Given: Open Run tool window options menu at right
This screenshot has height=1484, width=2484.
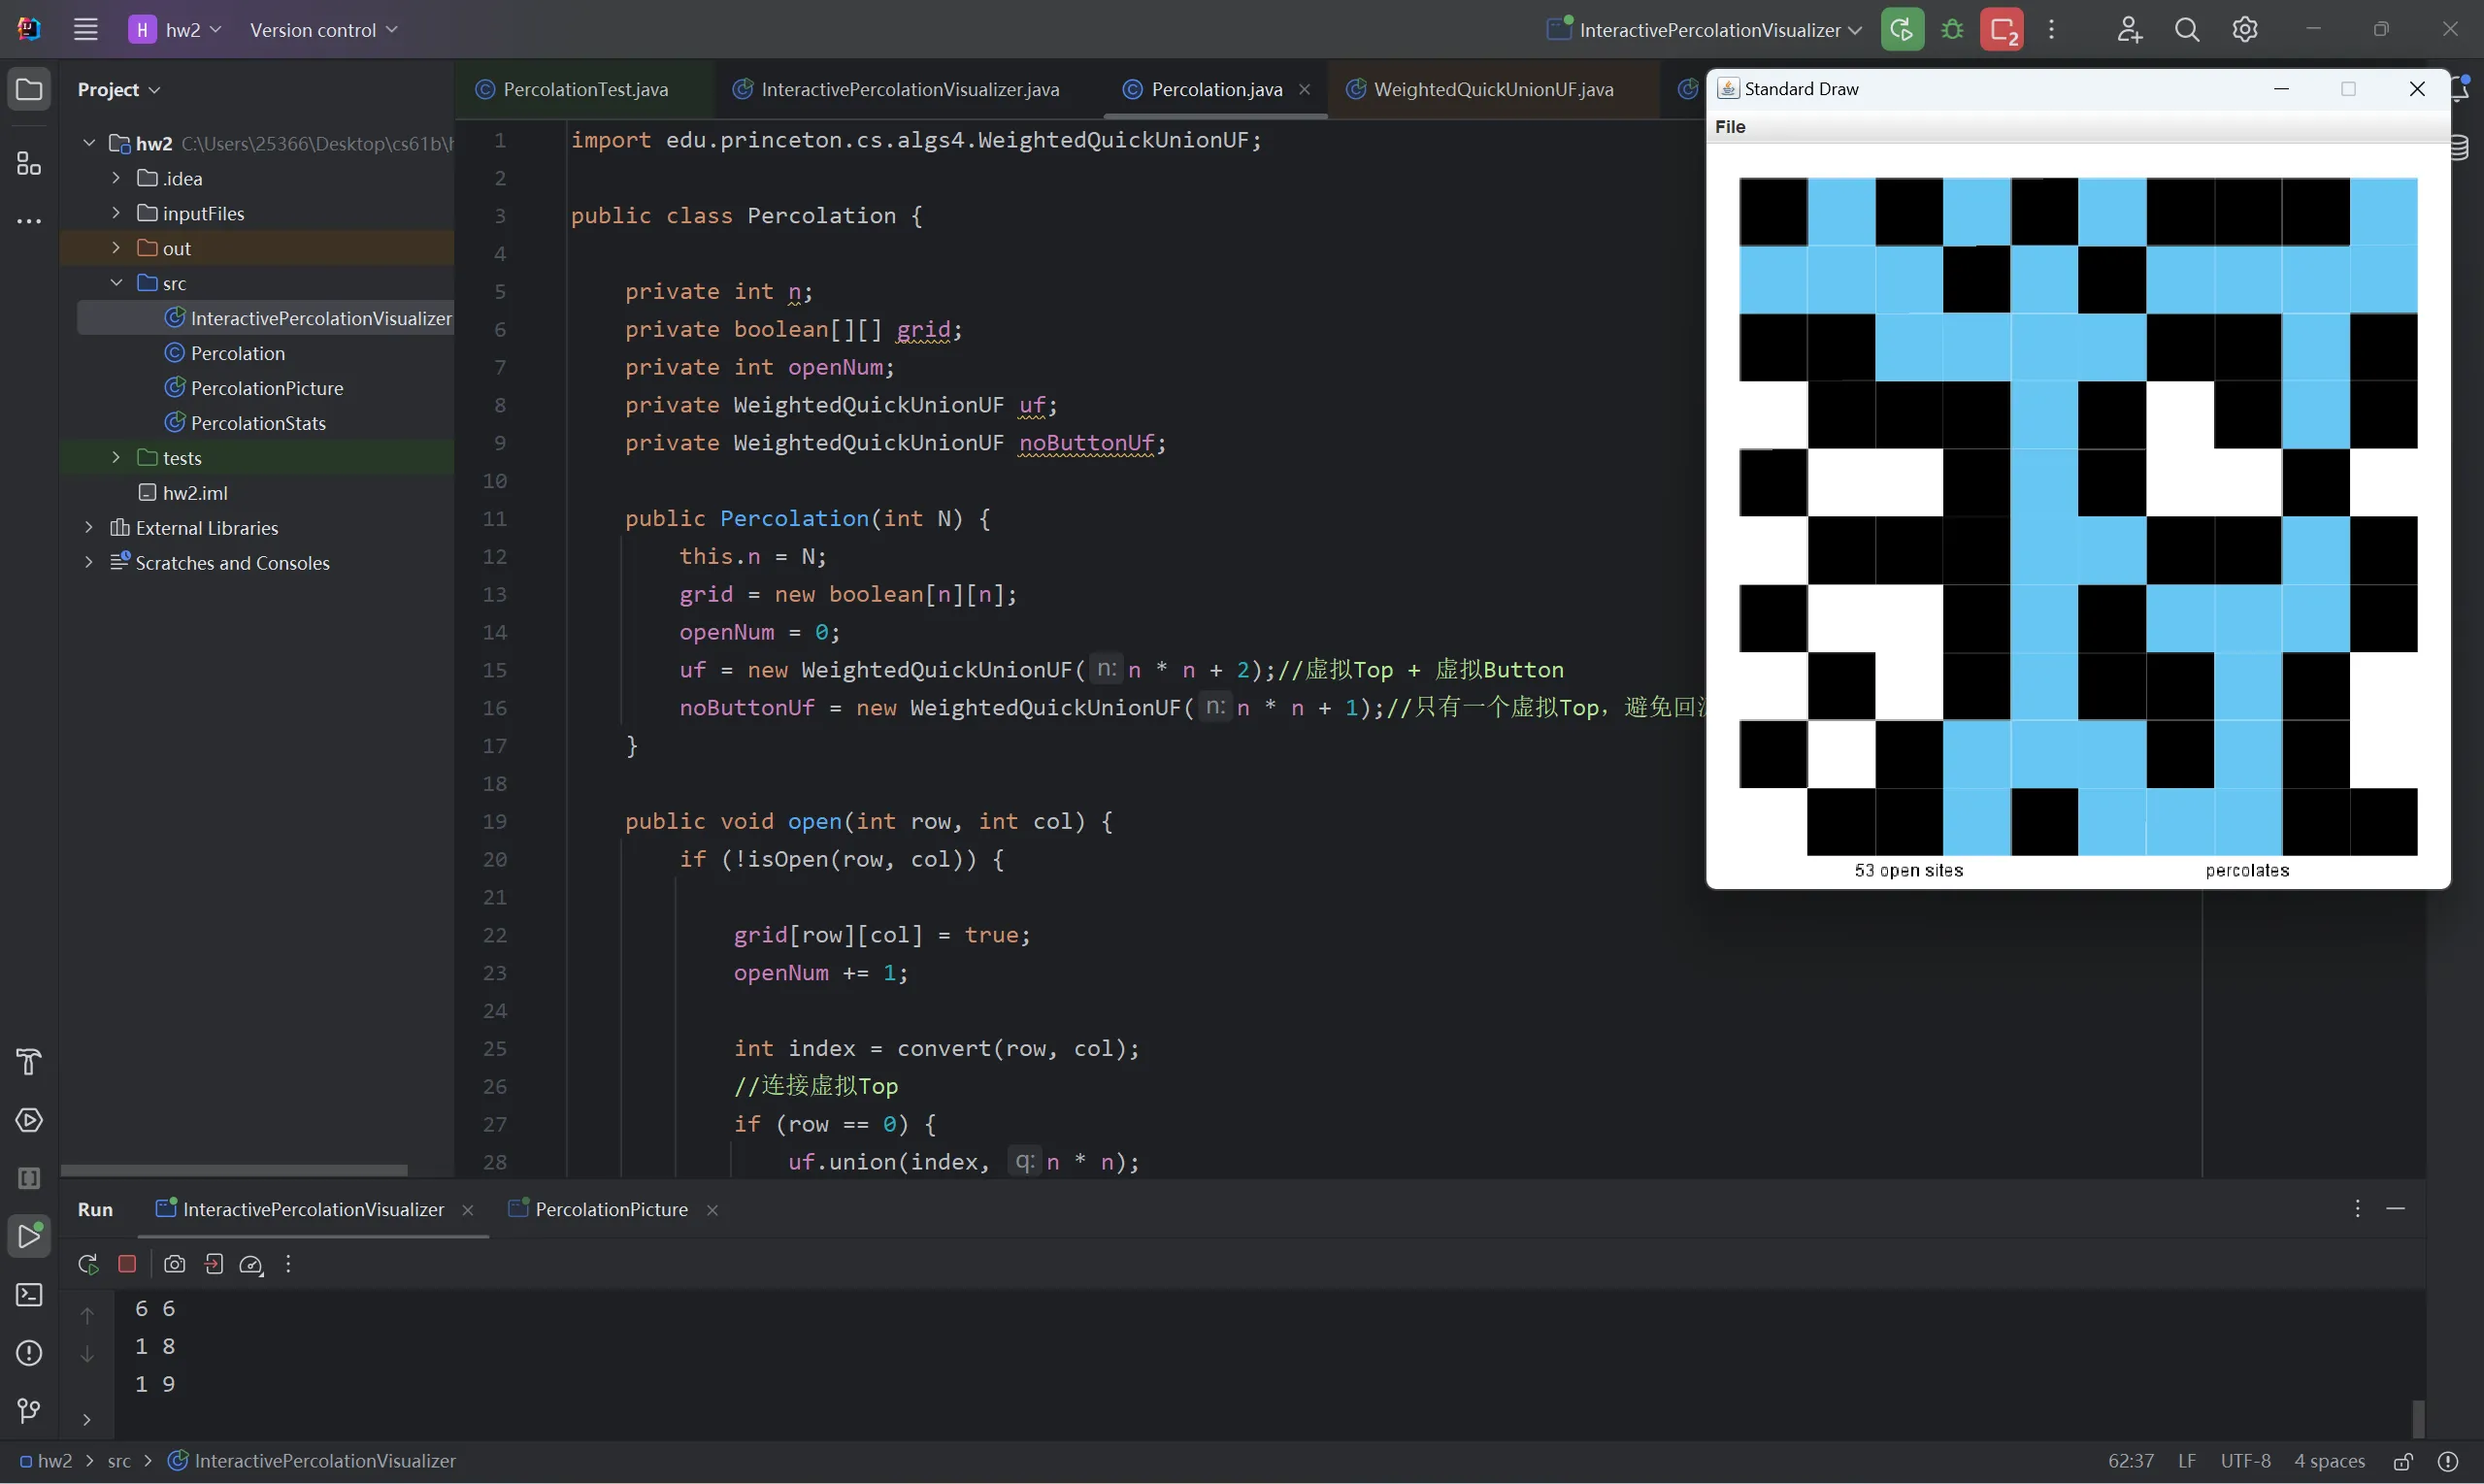Looking at the screenshot, I should [x=2358, y=1208].
